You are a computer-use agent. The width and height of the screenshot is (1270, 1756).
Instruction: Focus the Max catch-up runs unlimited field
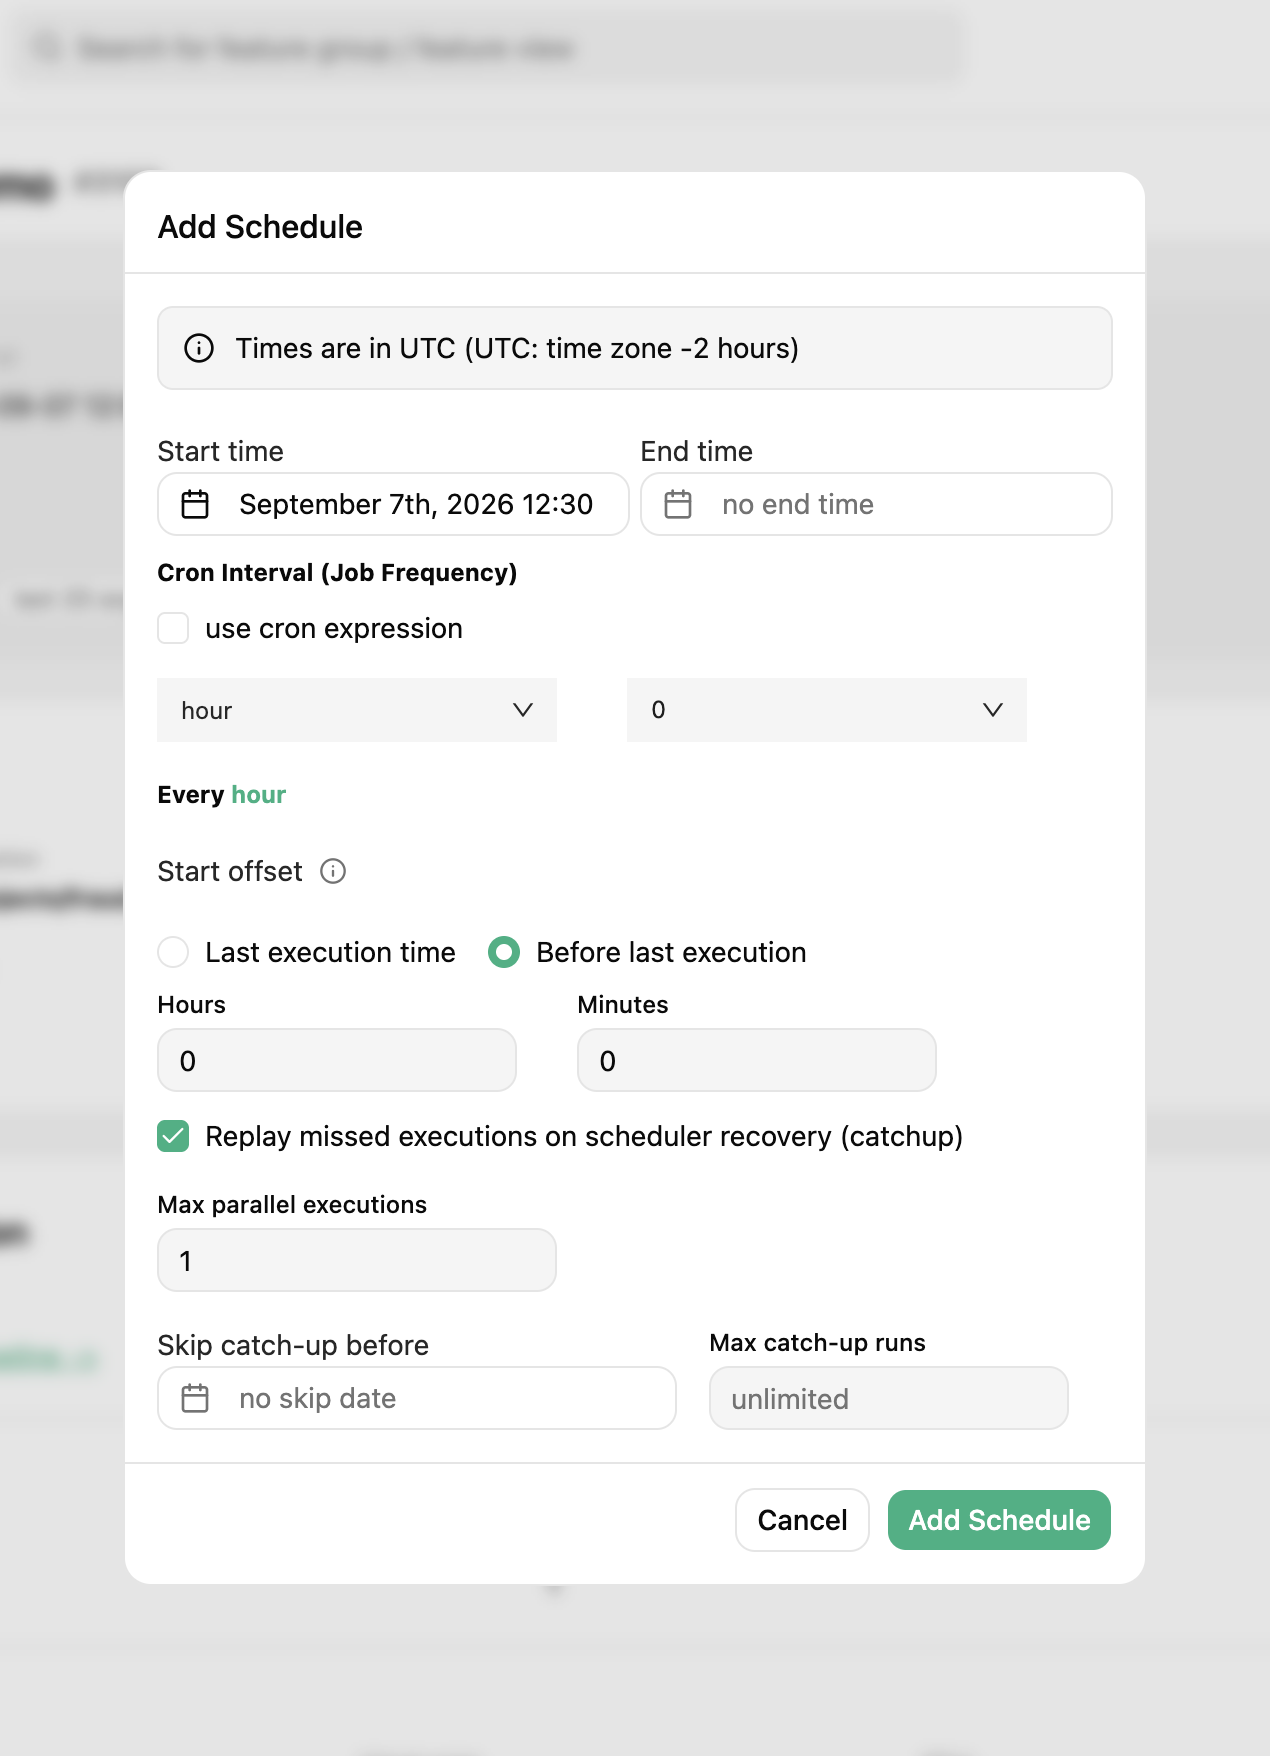click(889, 1398)
